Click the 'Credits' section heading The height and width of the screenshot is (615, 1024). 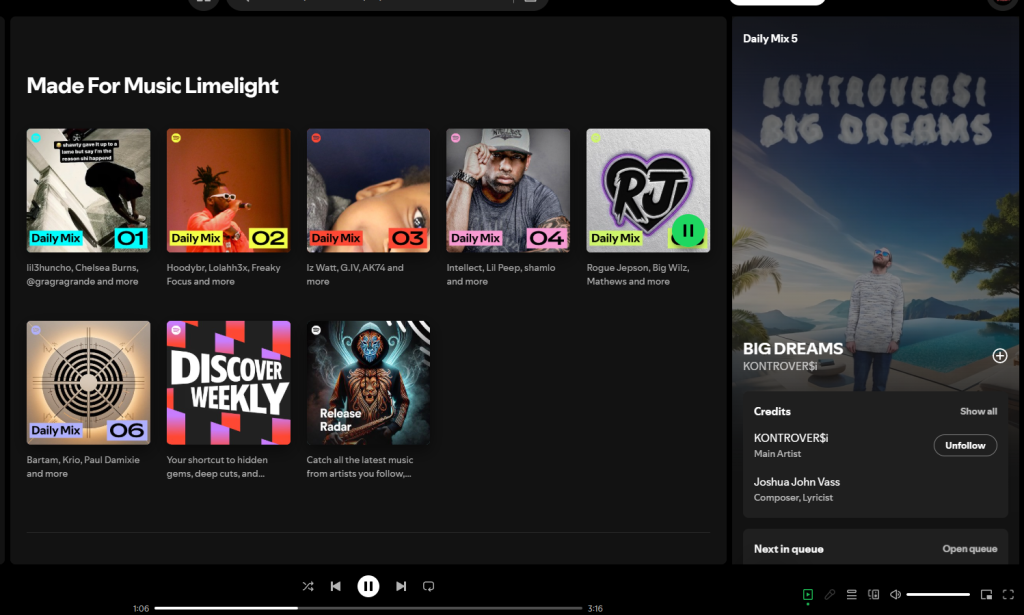tap(772, 411)
